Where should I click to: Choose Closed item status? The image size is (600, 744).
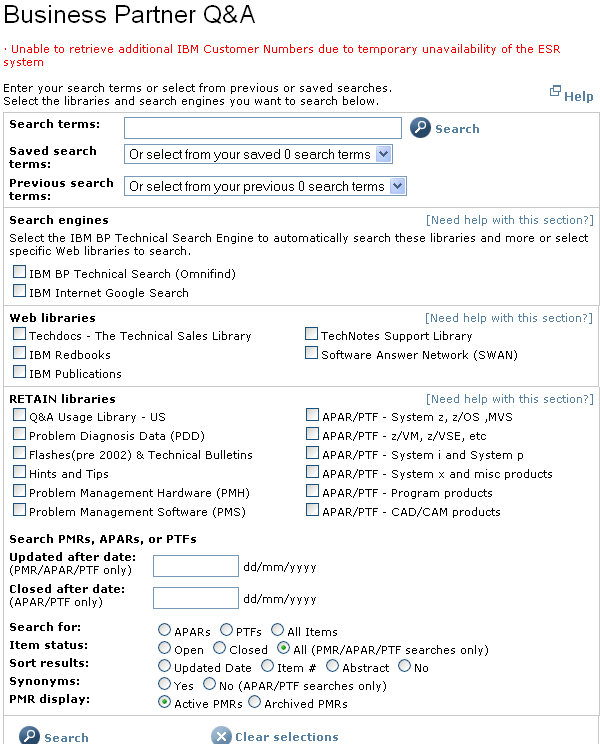coord(220,648)
